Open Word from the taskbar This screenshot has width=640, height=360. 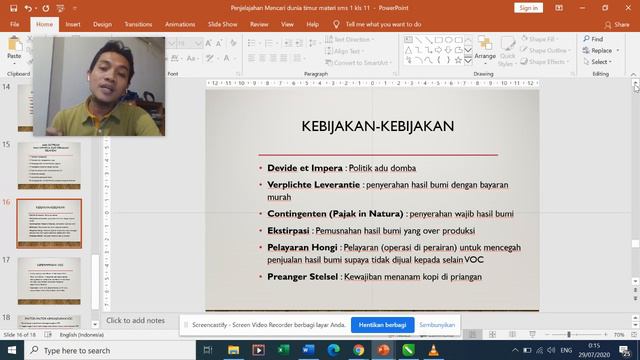308,350
